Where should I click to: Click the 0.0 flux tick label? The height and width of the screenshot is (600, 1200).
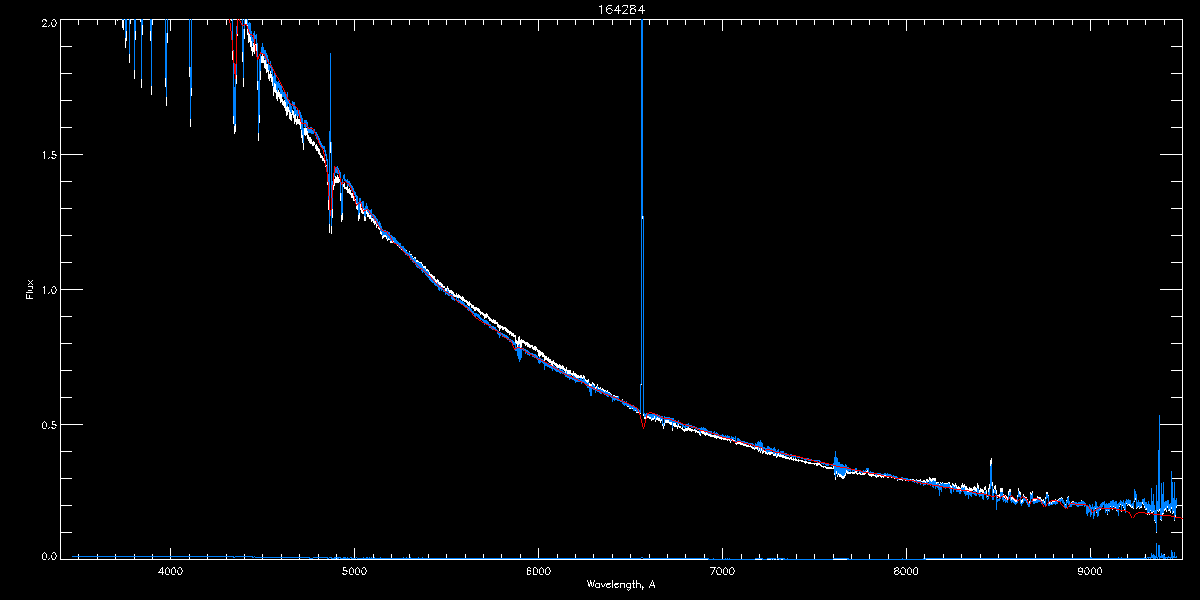48,555
